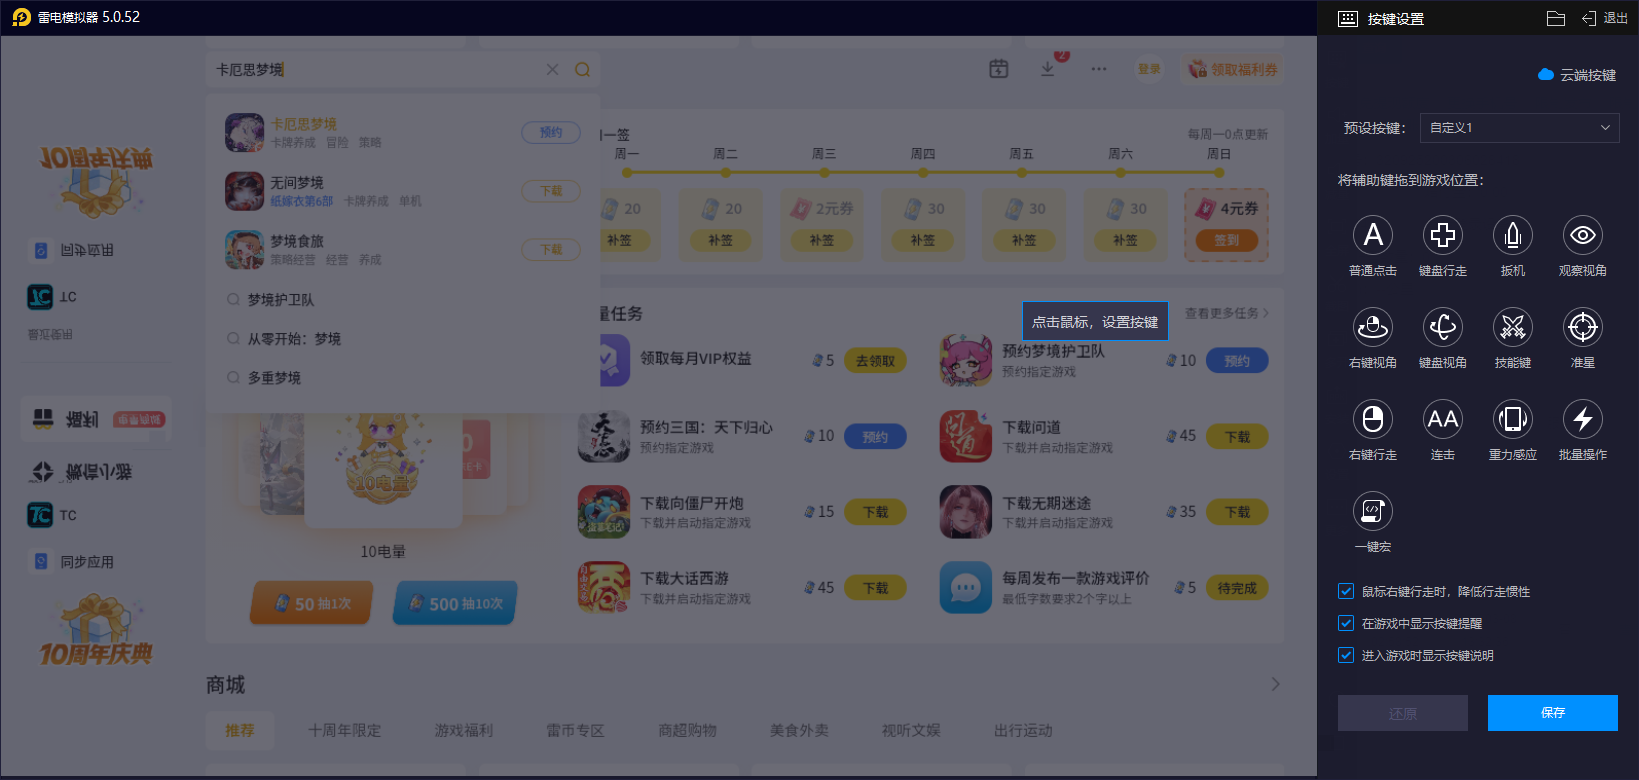1639x780 pixels.
Task: Click 预约 button for 卡厄思梦境 result
Action: click(551, 132)
